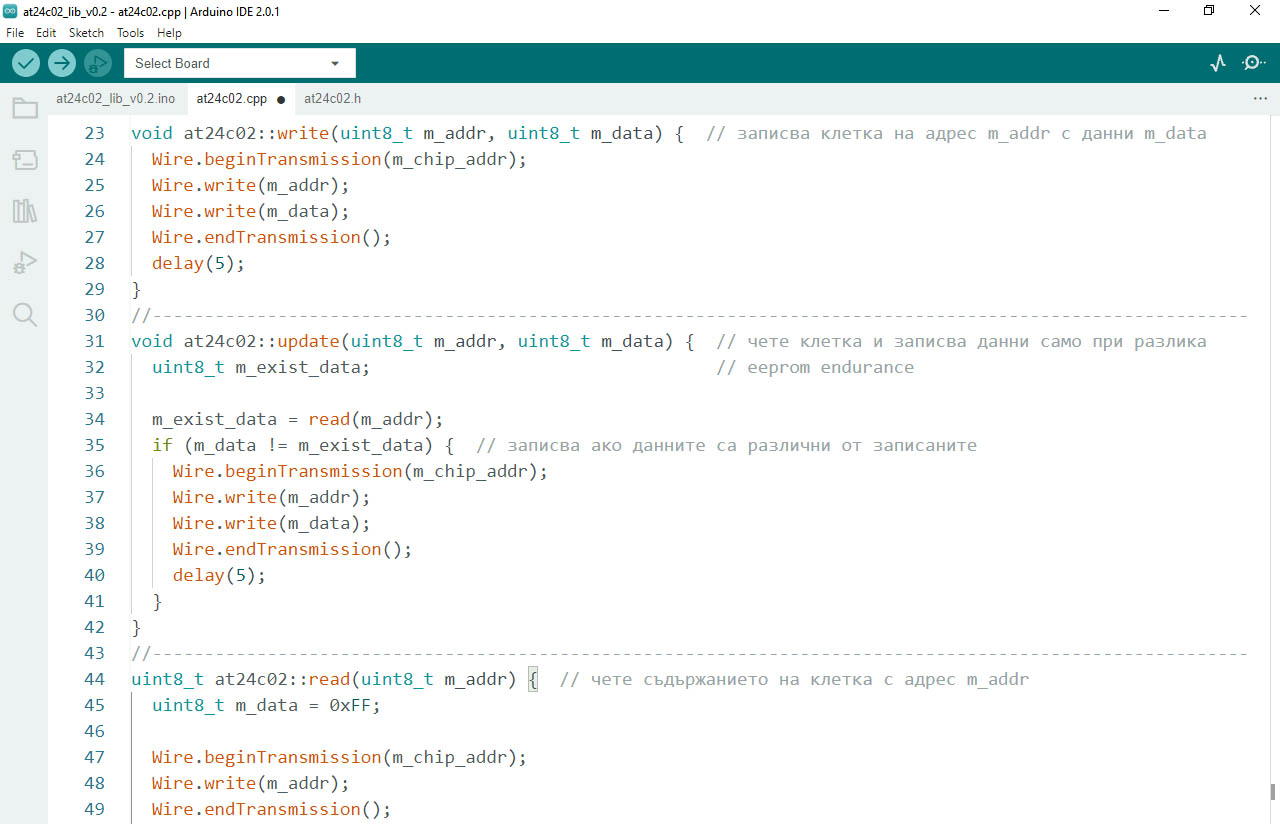Open the Library Manager sidebar
The width and height of the screenshot is (1280, 824).
coord(25,212)
